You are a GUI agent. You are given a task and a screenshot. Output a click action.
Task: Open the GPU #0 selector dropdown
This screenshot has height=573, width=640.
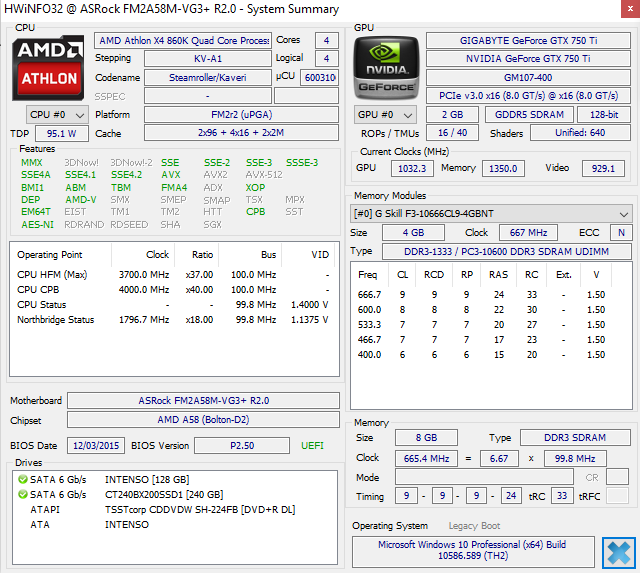pos(385,115)
